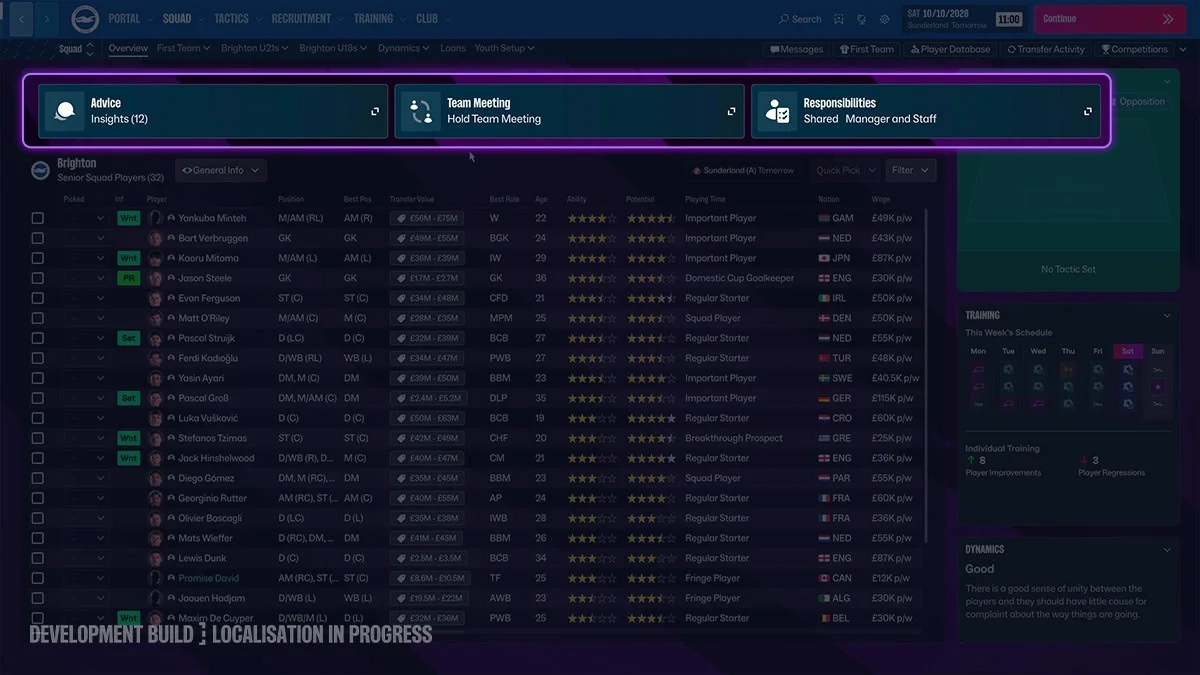Tick the checkbox for Kaoru Mitoma
The width and height of the screenshot is (1200, 675).
(x=38, y=258)
